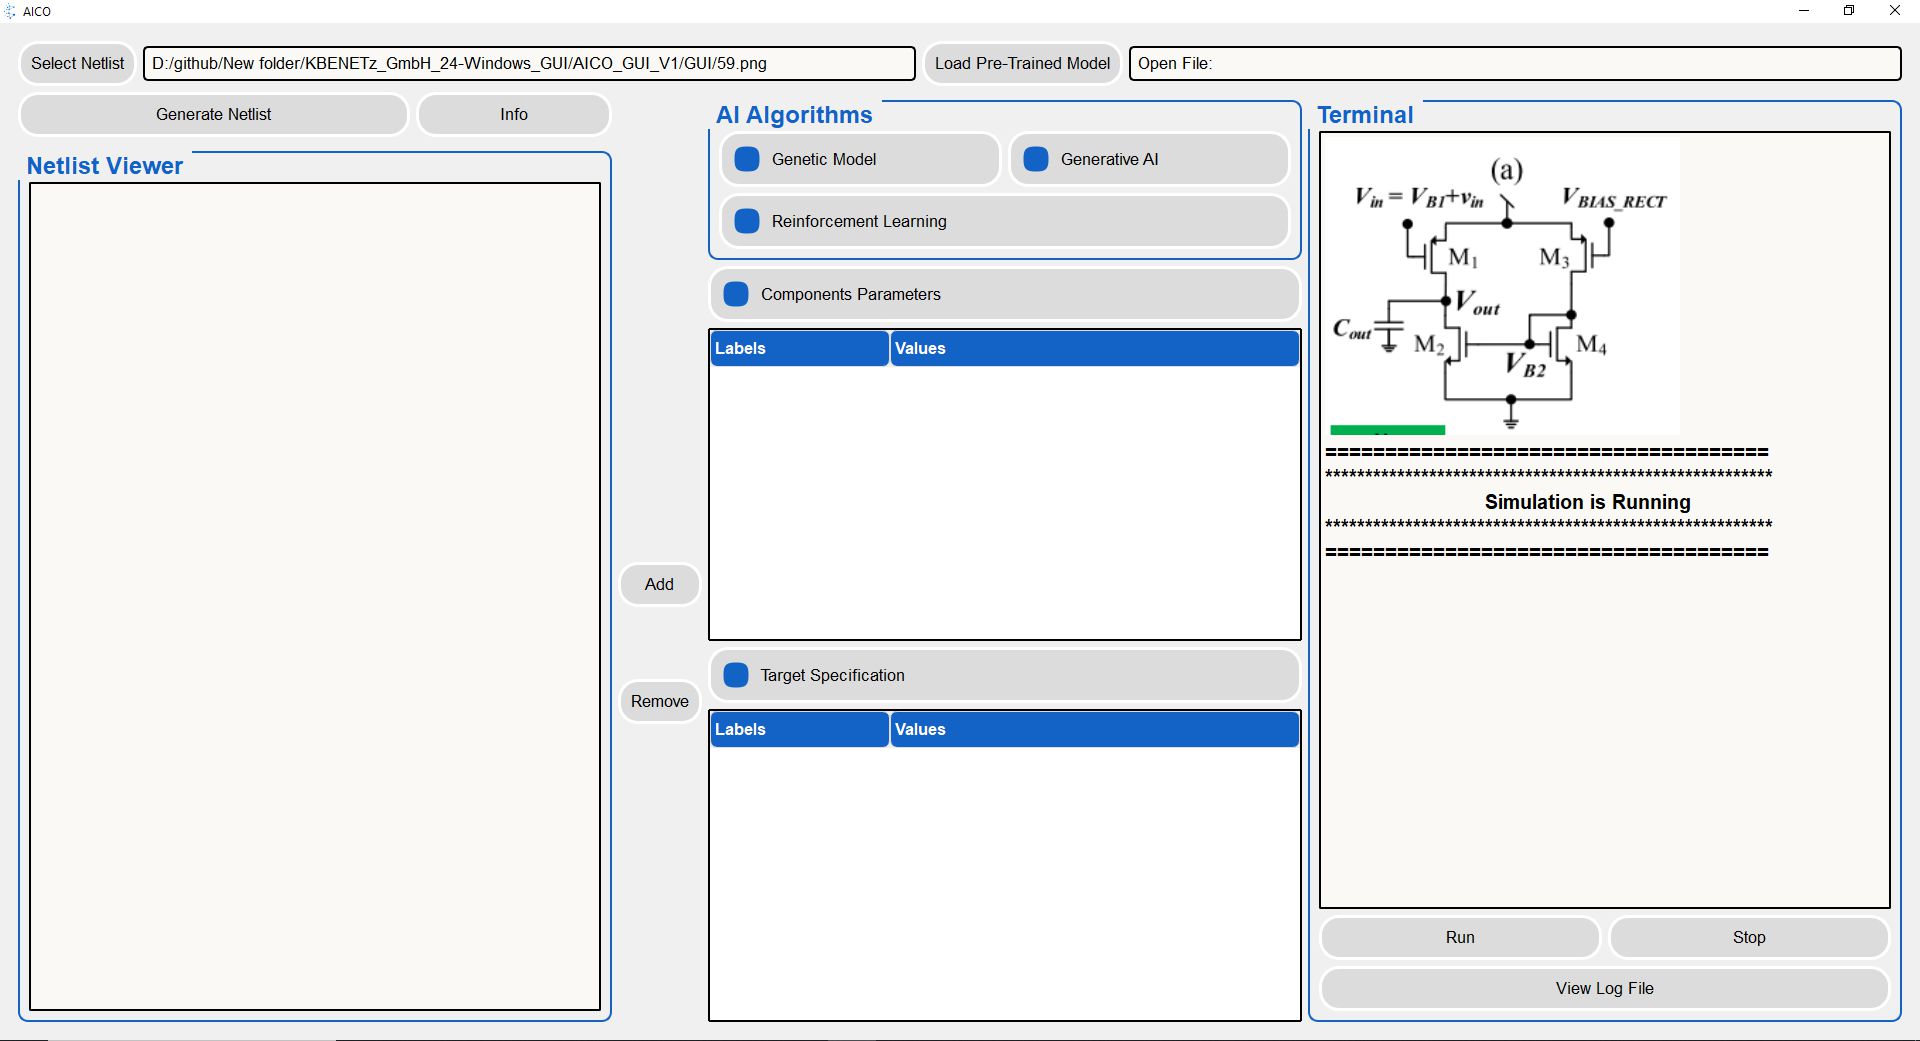Click the netlist file path field

[528, 64]
